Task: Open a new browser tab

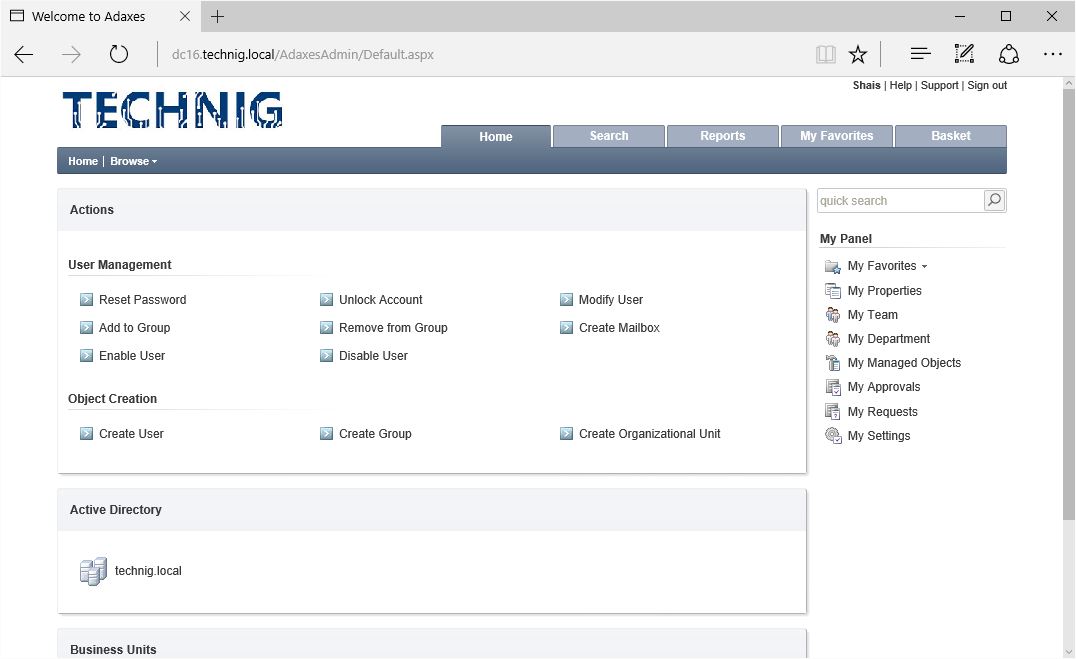Action: (x=218, y=16)
